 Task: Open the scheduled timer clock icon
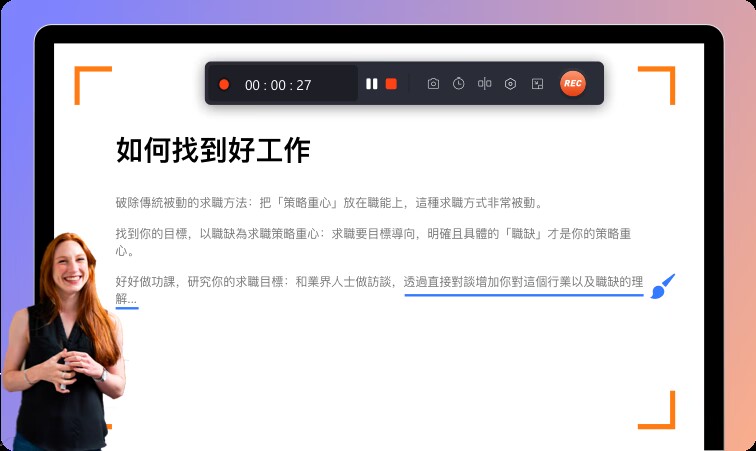(458, 84)
